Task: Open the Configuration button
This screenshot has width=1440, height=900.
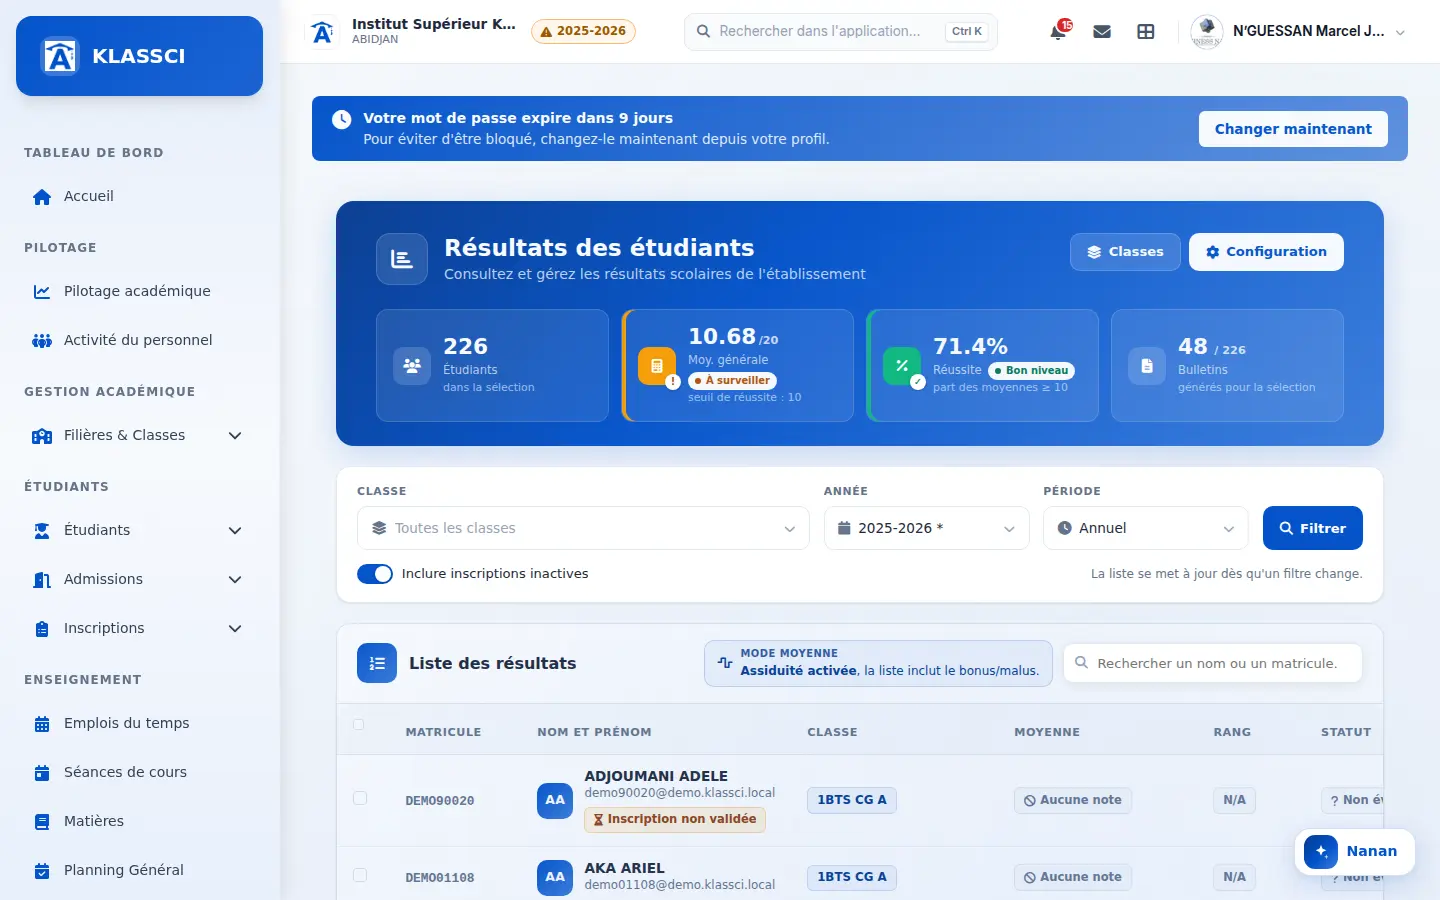Action: (x=1266, y=252)
